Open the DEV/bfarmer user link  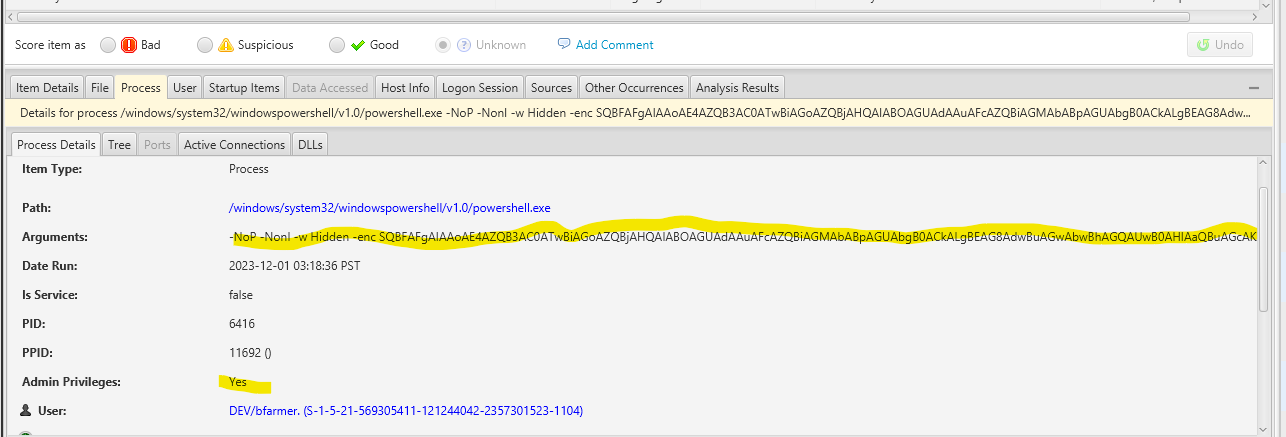point(405,411)
